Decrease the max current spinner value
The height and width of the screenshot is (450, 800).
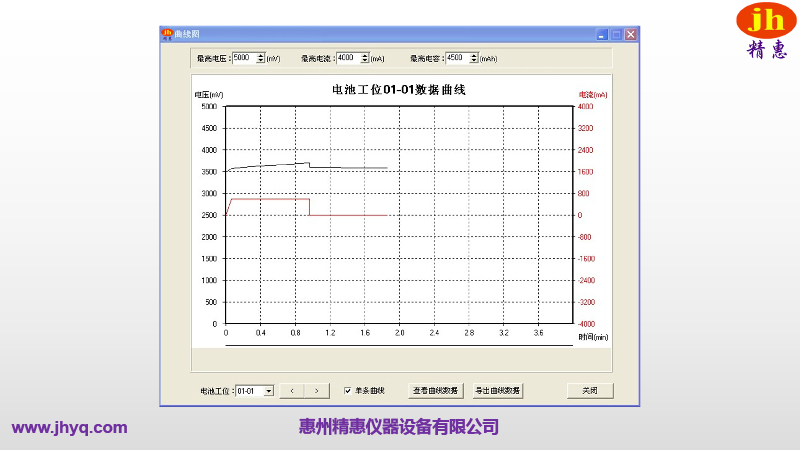pyautogui.click(x=365, y=61)
